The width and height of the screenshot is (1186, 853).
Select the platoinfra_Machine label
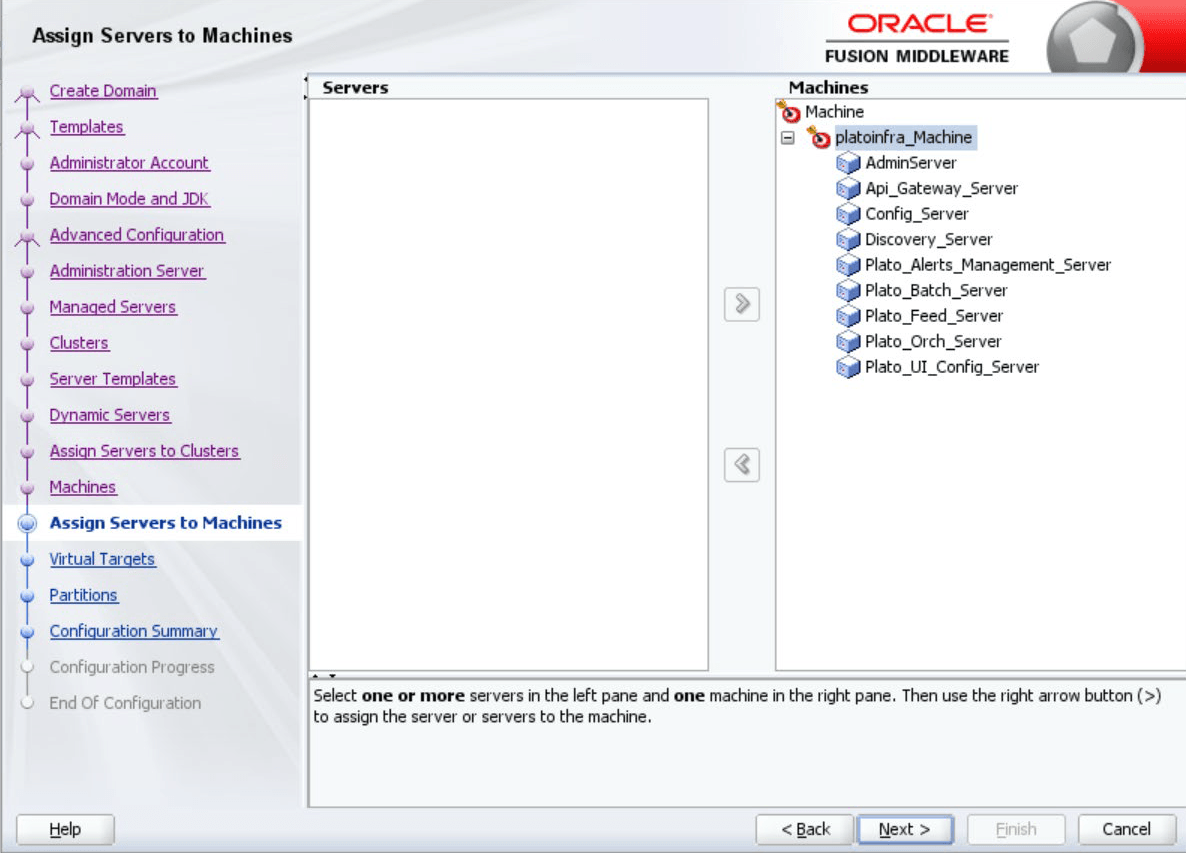pyautogui.click(x=904, y=138)
